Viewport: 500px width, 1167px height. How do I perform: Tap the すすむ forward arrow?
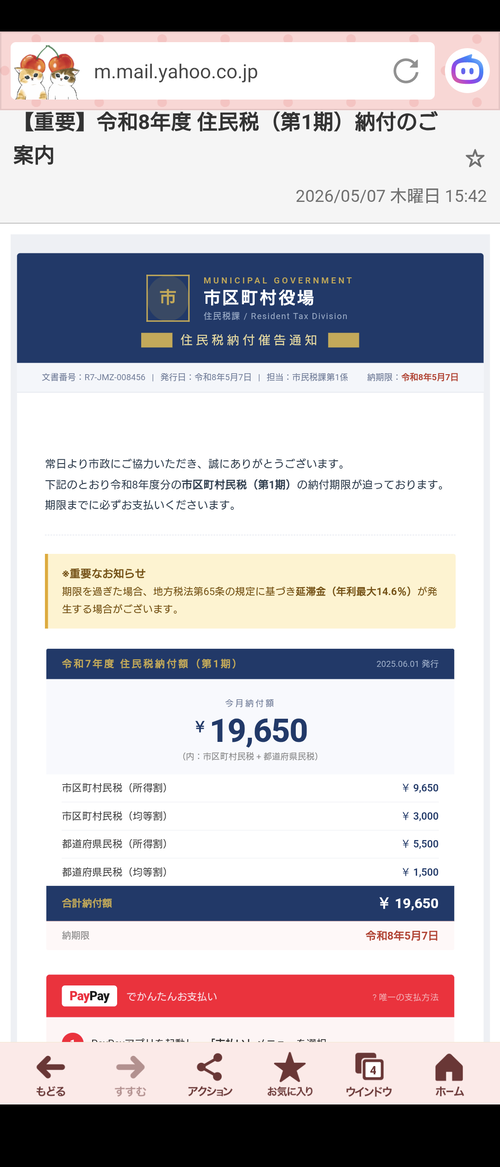click(x=130, y=1075)
